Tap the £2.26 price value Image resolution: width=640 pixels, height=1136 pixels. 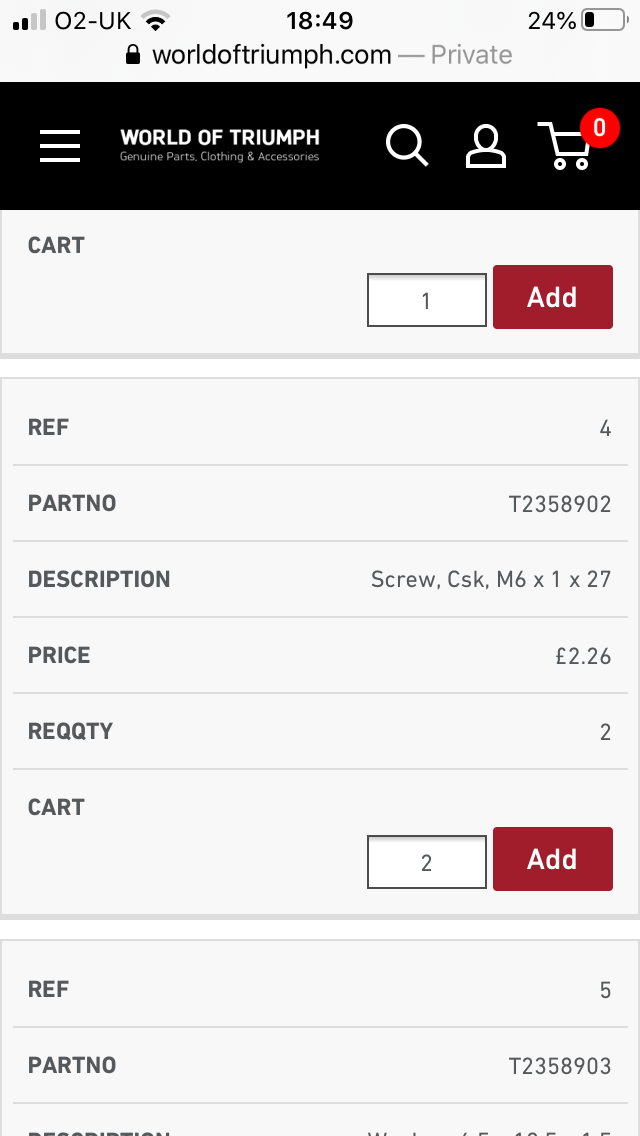click(583, 656)
